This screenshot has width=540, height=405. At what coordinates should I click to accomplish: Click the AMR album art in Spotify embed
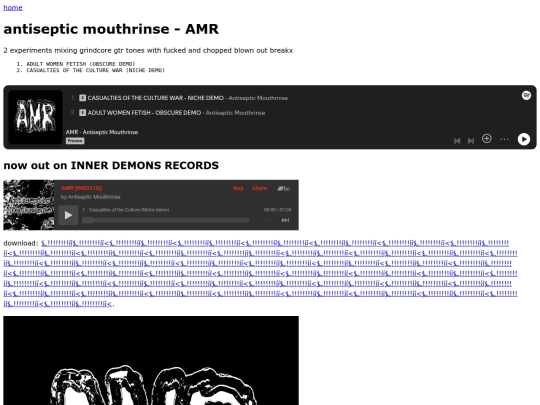pyautogui.click(x=35, y=117)
